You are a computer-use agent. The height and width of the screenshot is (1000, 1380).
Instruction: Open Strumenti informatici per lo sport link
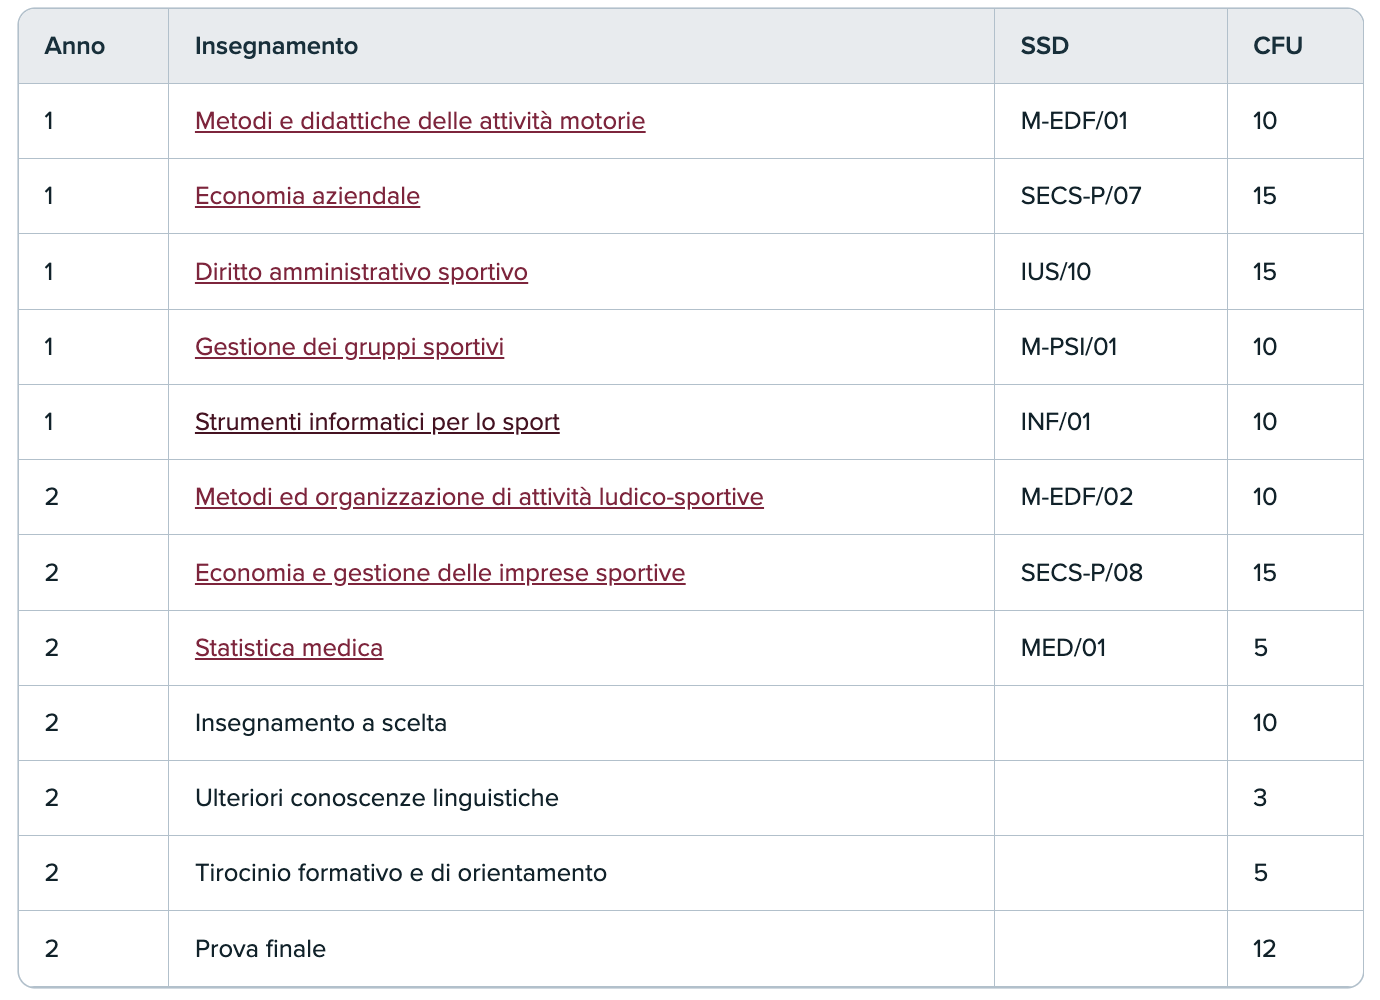[x=377, y=422]
